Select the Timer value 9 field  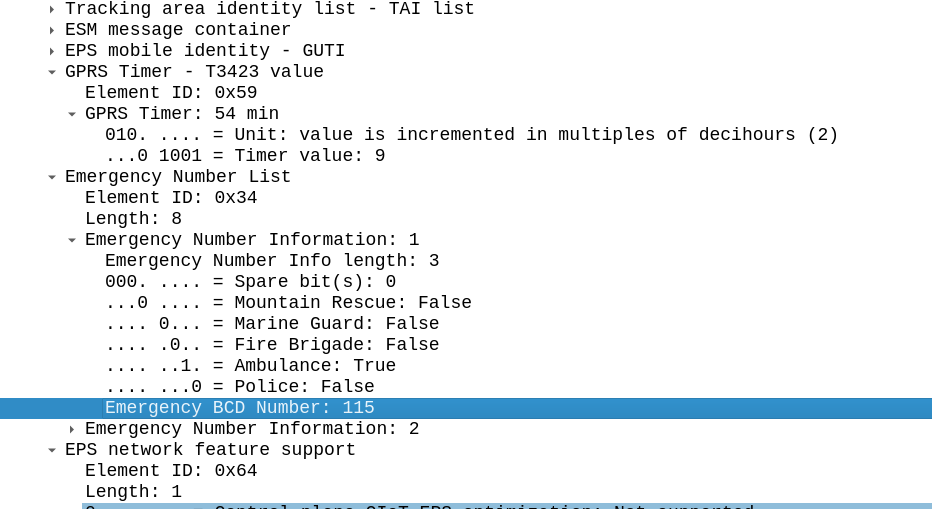click(x=244, y=156)
